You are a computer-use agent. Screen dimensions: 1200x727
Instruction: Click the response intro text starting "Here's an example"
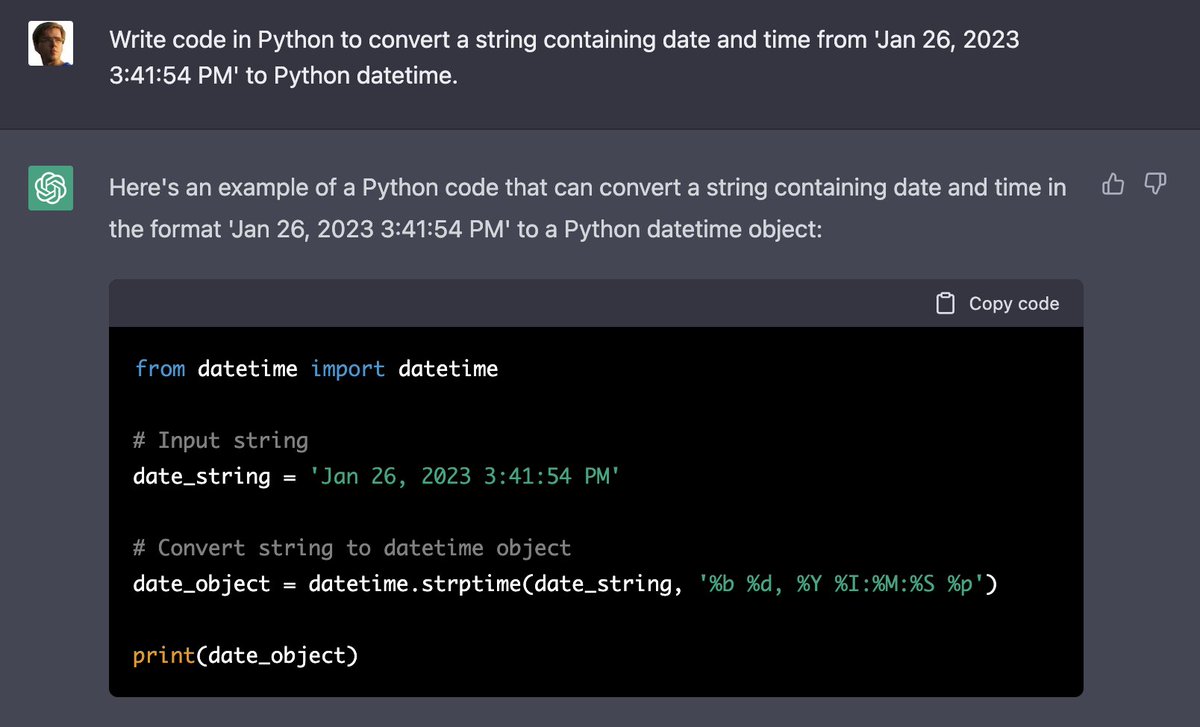588,208
